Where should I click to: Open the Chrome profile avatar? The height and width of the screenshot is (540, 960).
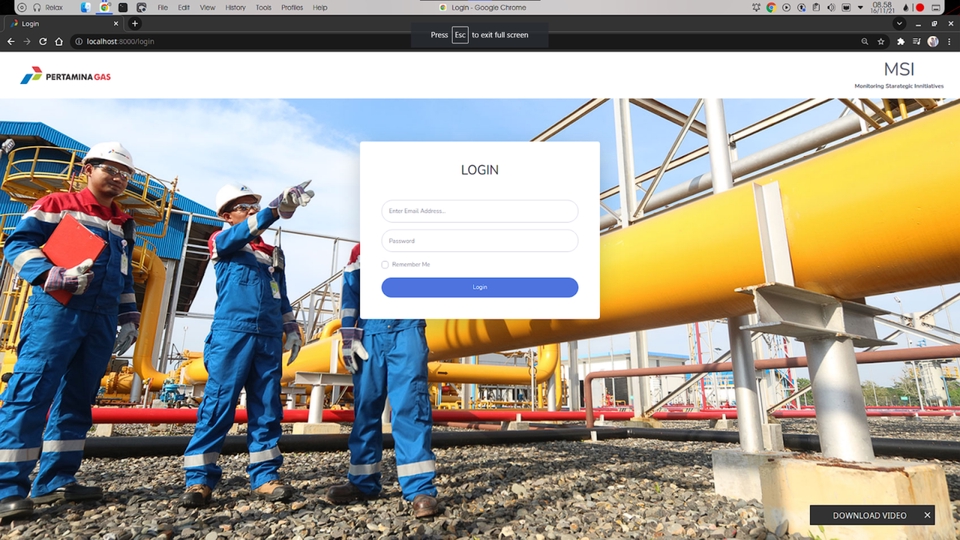[932, 42]
